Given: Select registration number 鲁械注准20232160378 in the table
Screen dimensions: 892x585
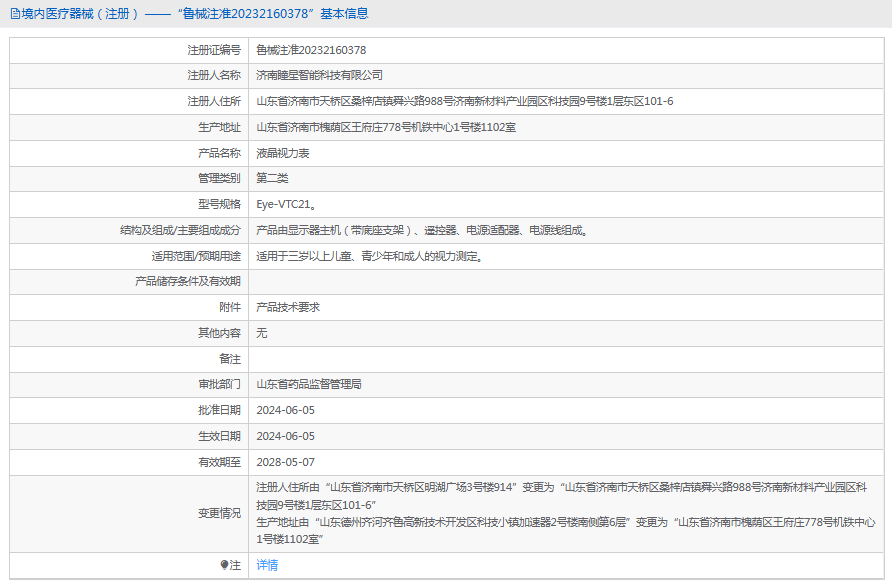Looking at the screenshot, I should pos(311,50).
